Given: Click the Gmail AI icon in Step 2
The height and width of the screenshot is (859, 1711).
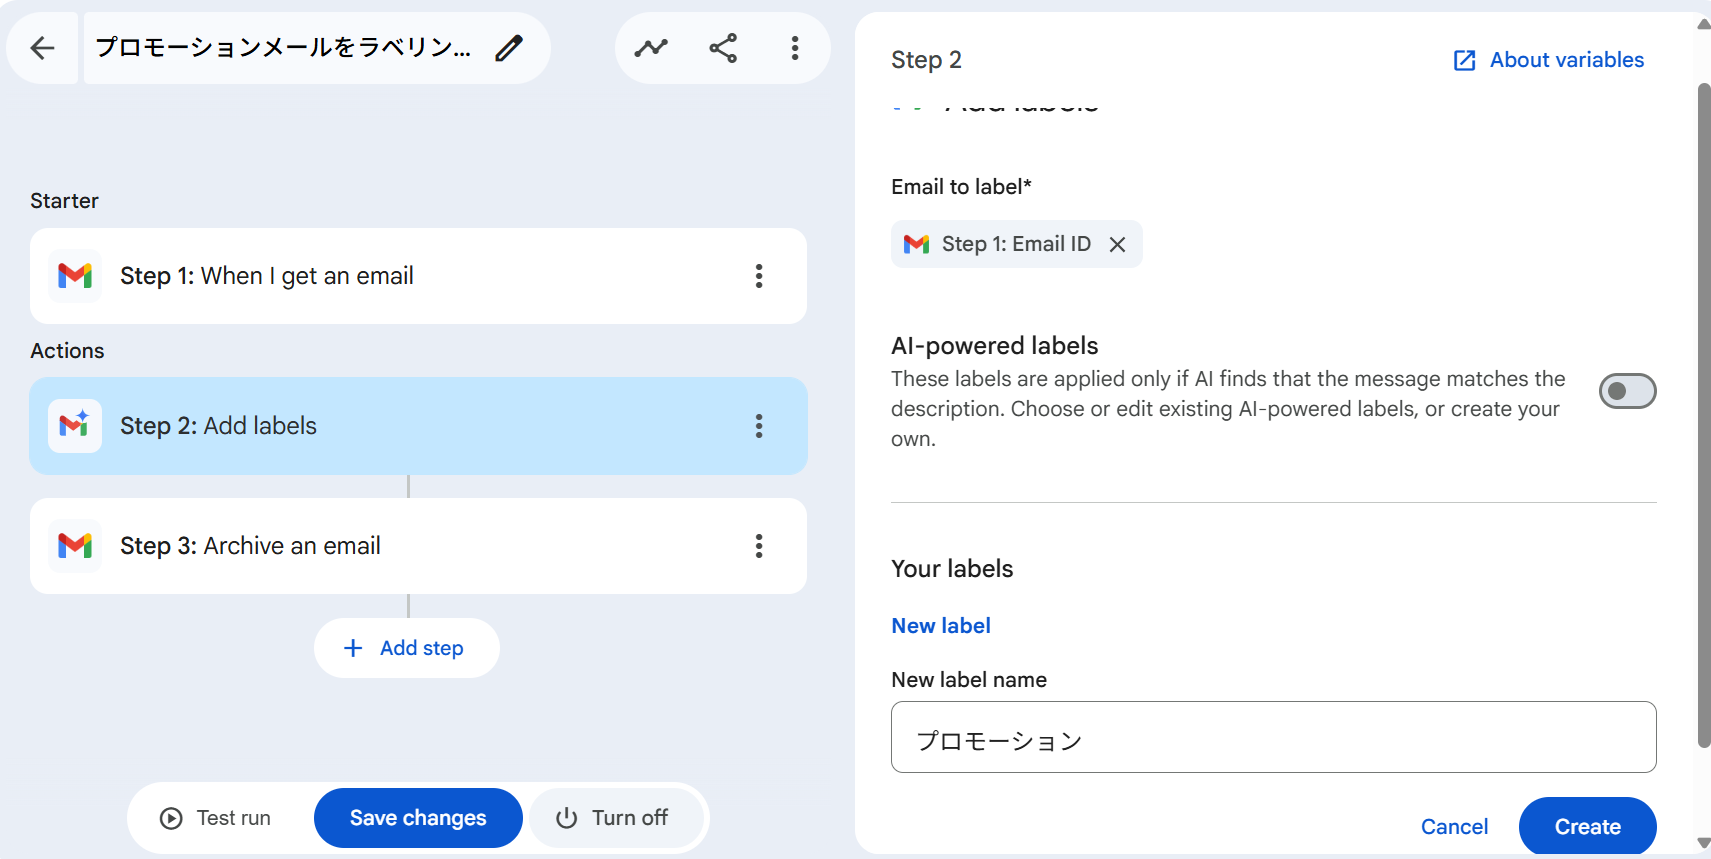Looking at the screenshot, I should point(75,426).
